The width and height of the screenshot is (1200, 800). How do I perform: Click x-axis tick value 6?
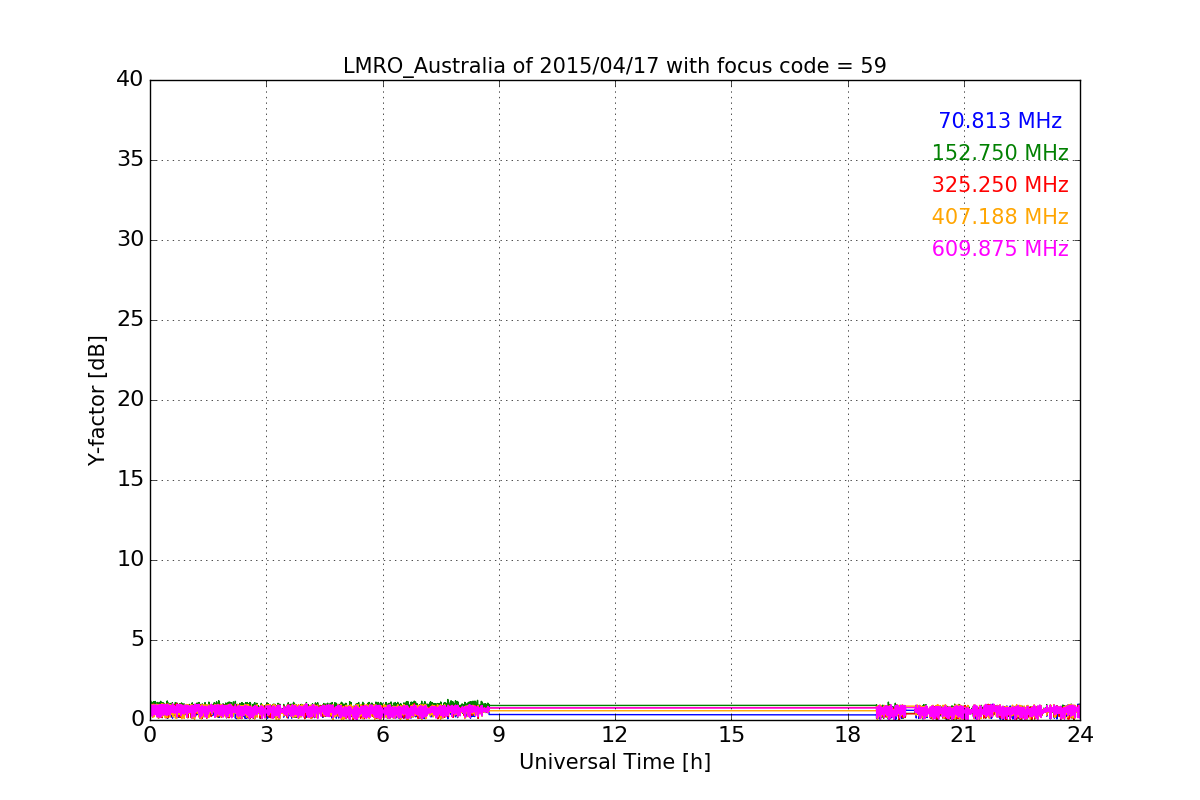(382, 735)
